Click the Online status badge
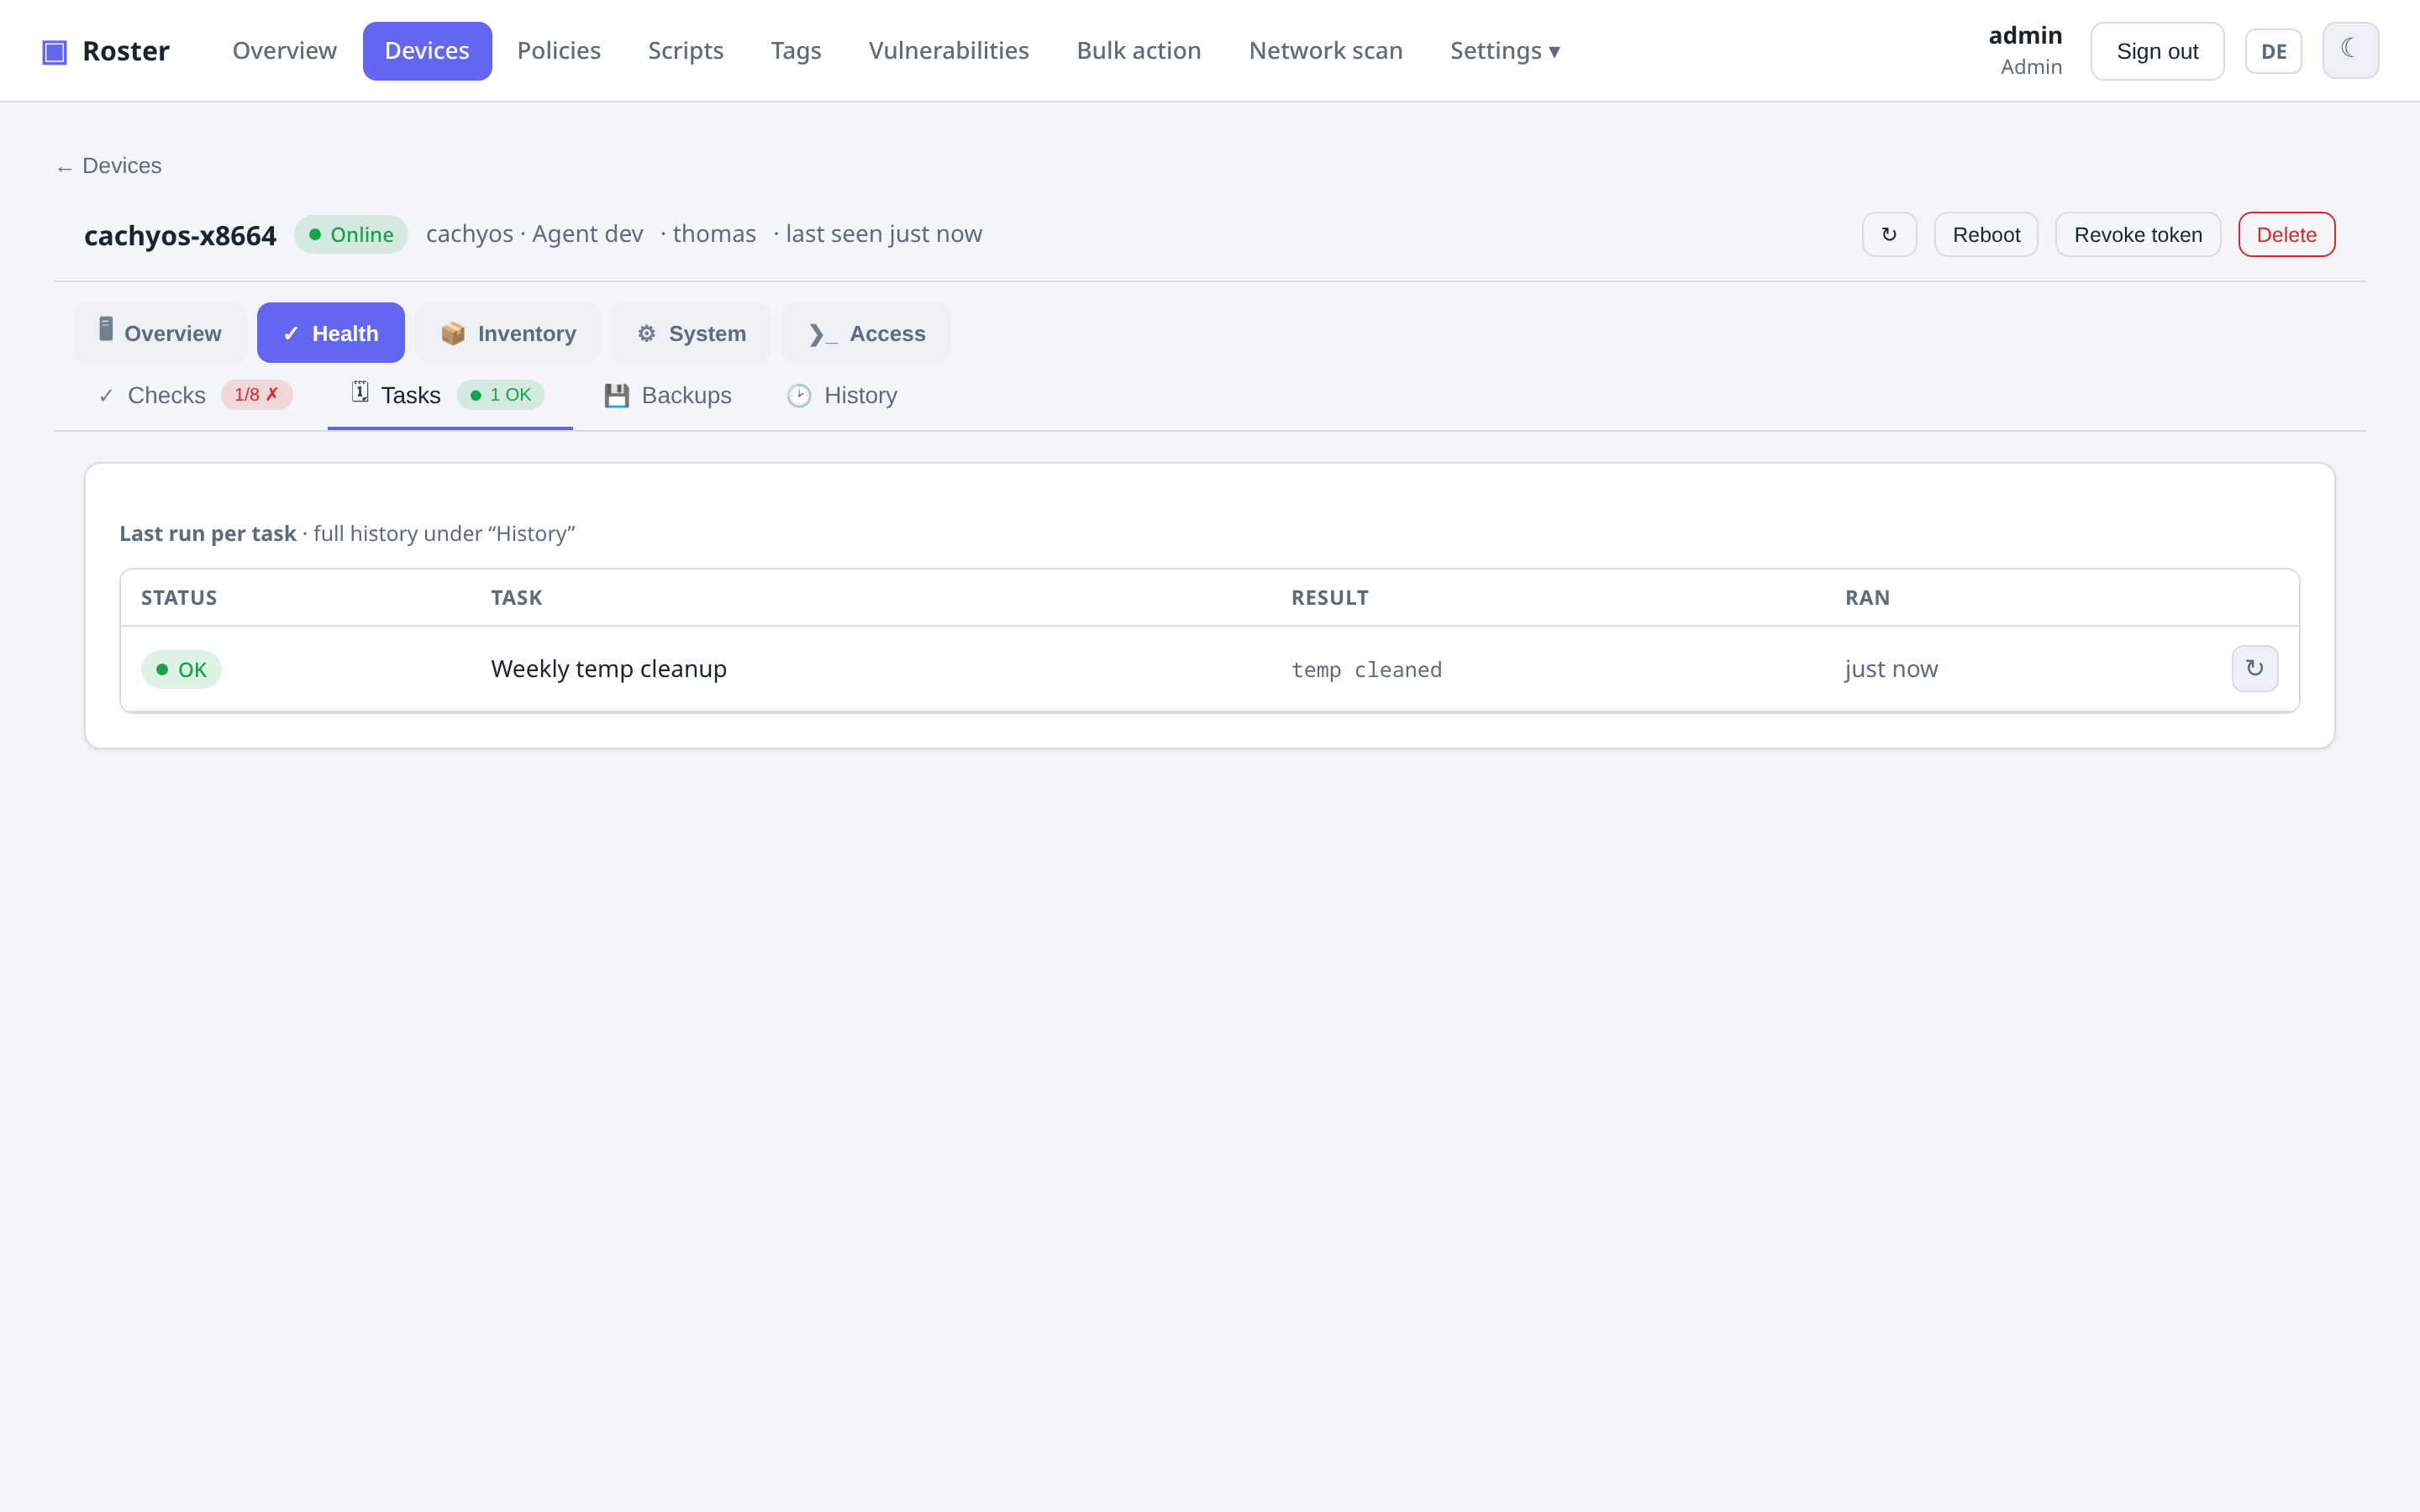The image size is (2420, 1512). tap(351, 234)
